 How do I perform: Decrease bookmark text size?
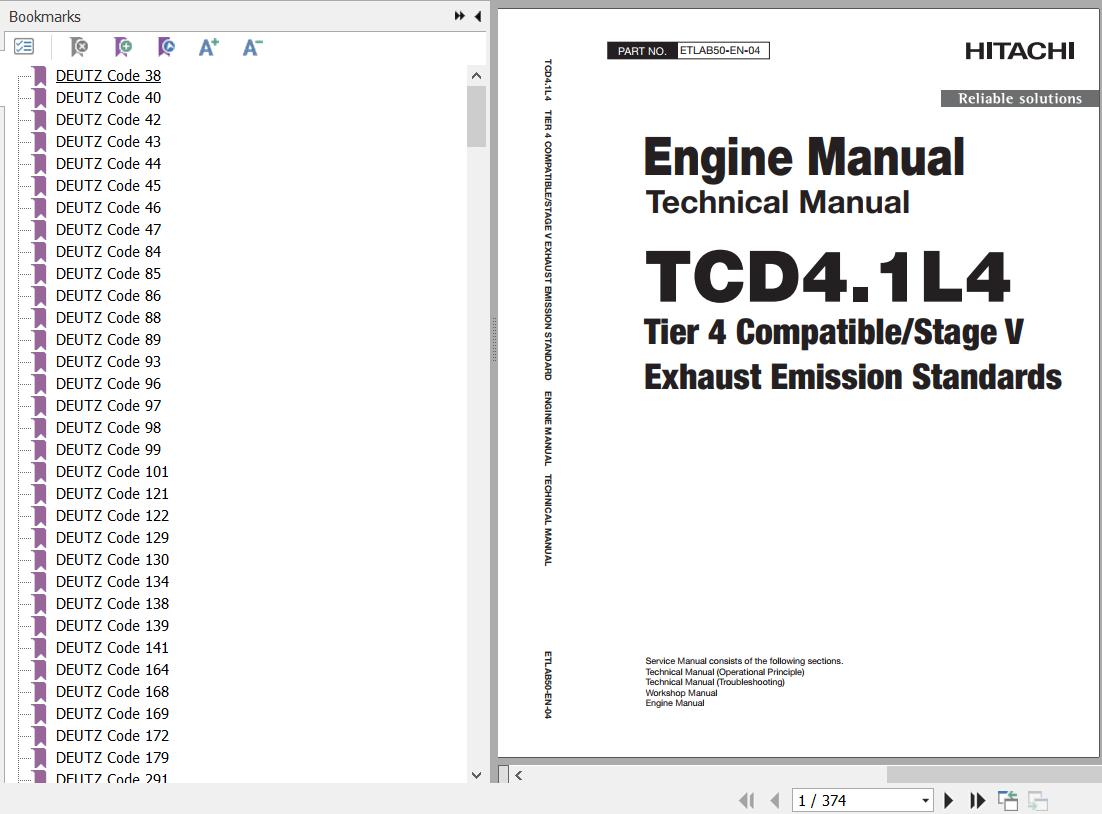[252, 47]
